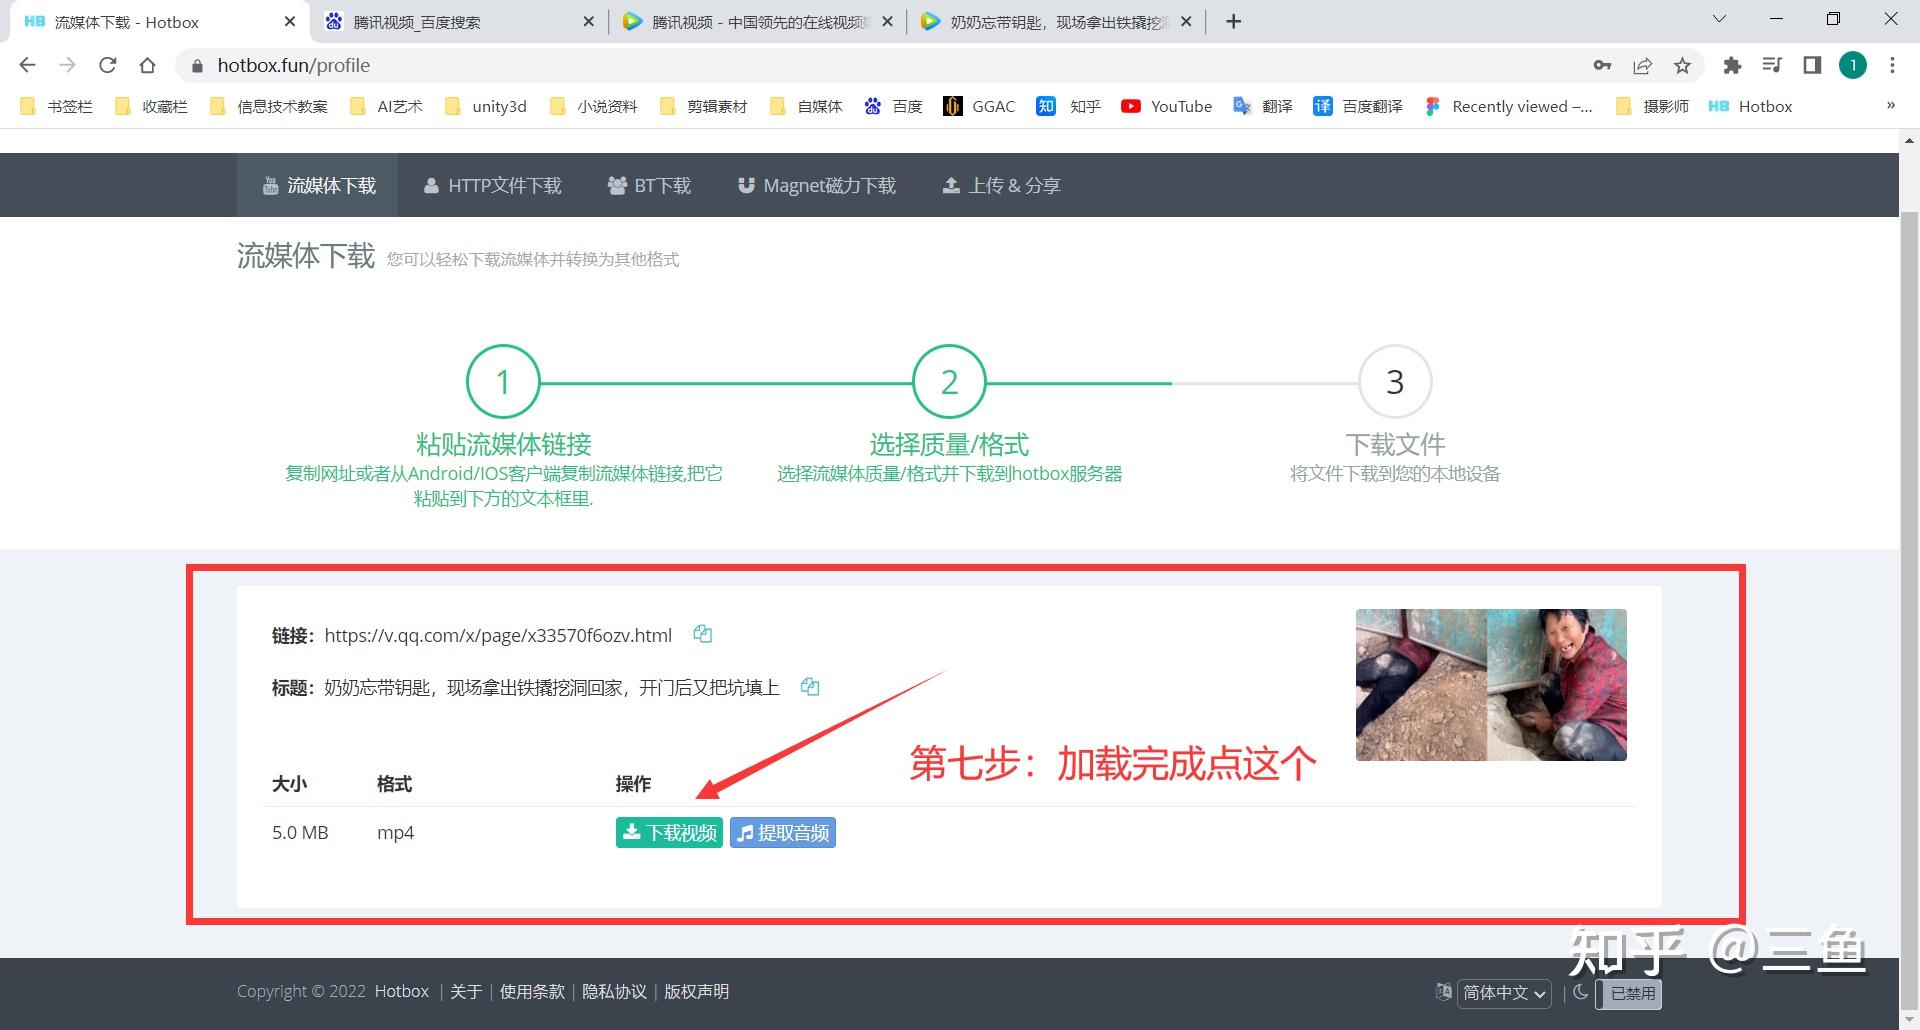This screenshot has height=1030, width=1920.
Task: Open the 版权声明 footer link
Action: tap(696, 992)
